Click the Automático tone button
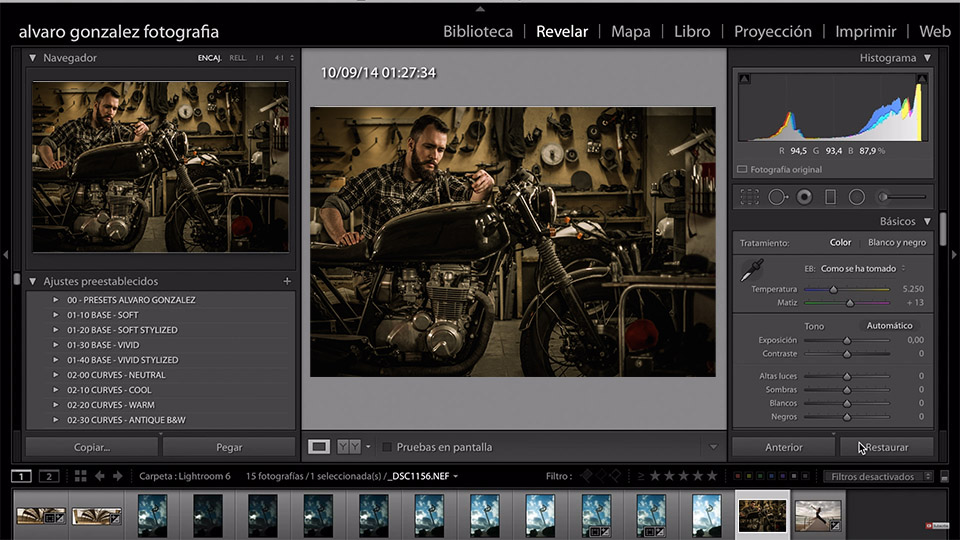960x540 pixels. pyautogui.click(x=889, y=326)
